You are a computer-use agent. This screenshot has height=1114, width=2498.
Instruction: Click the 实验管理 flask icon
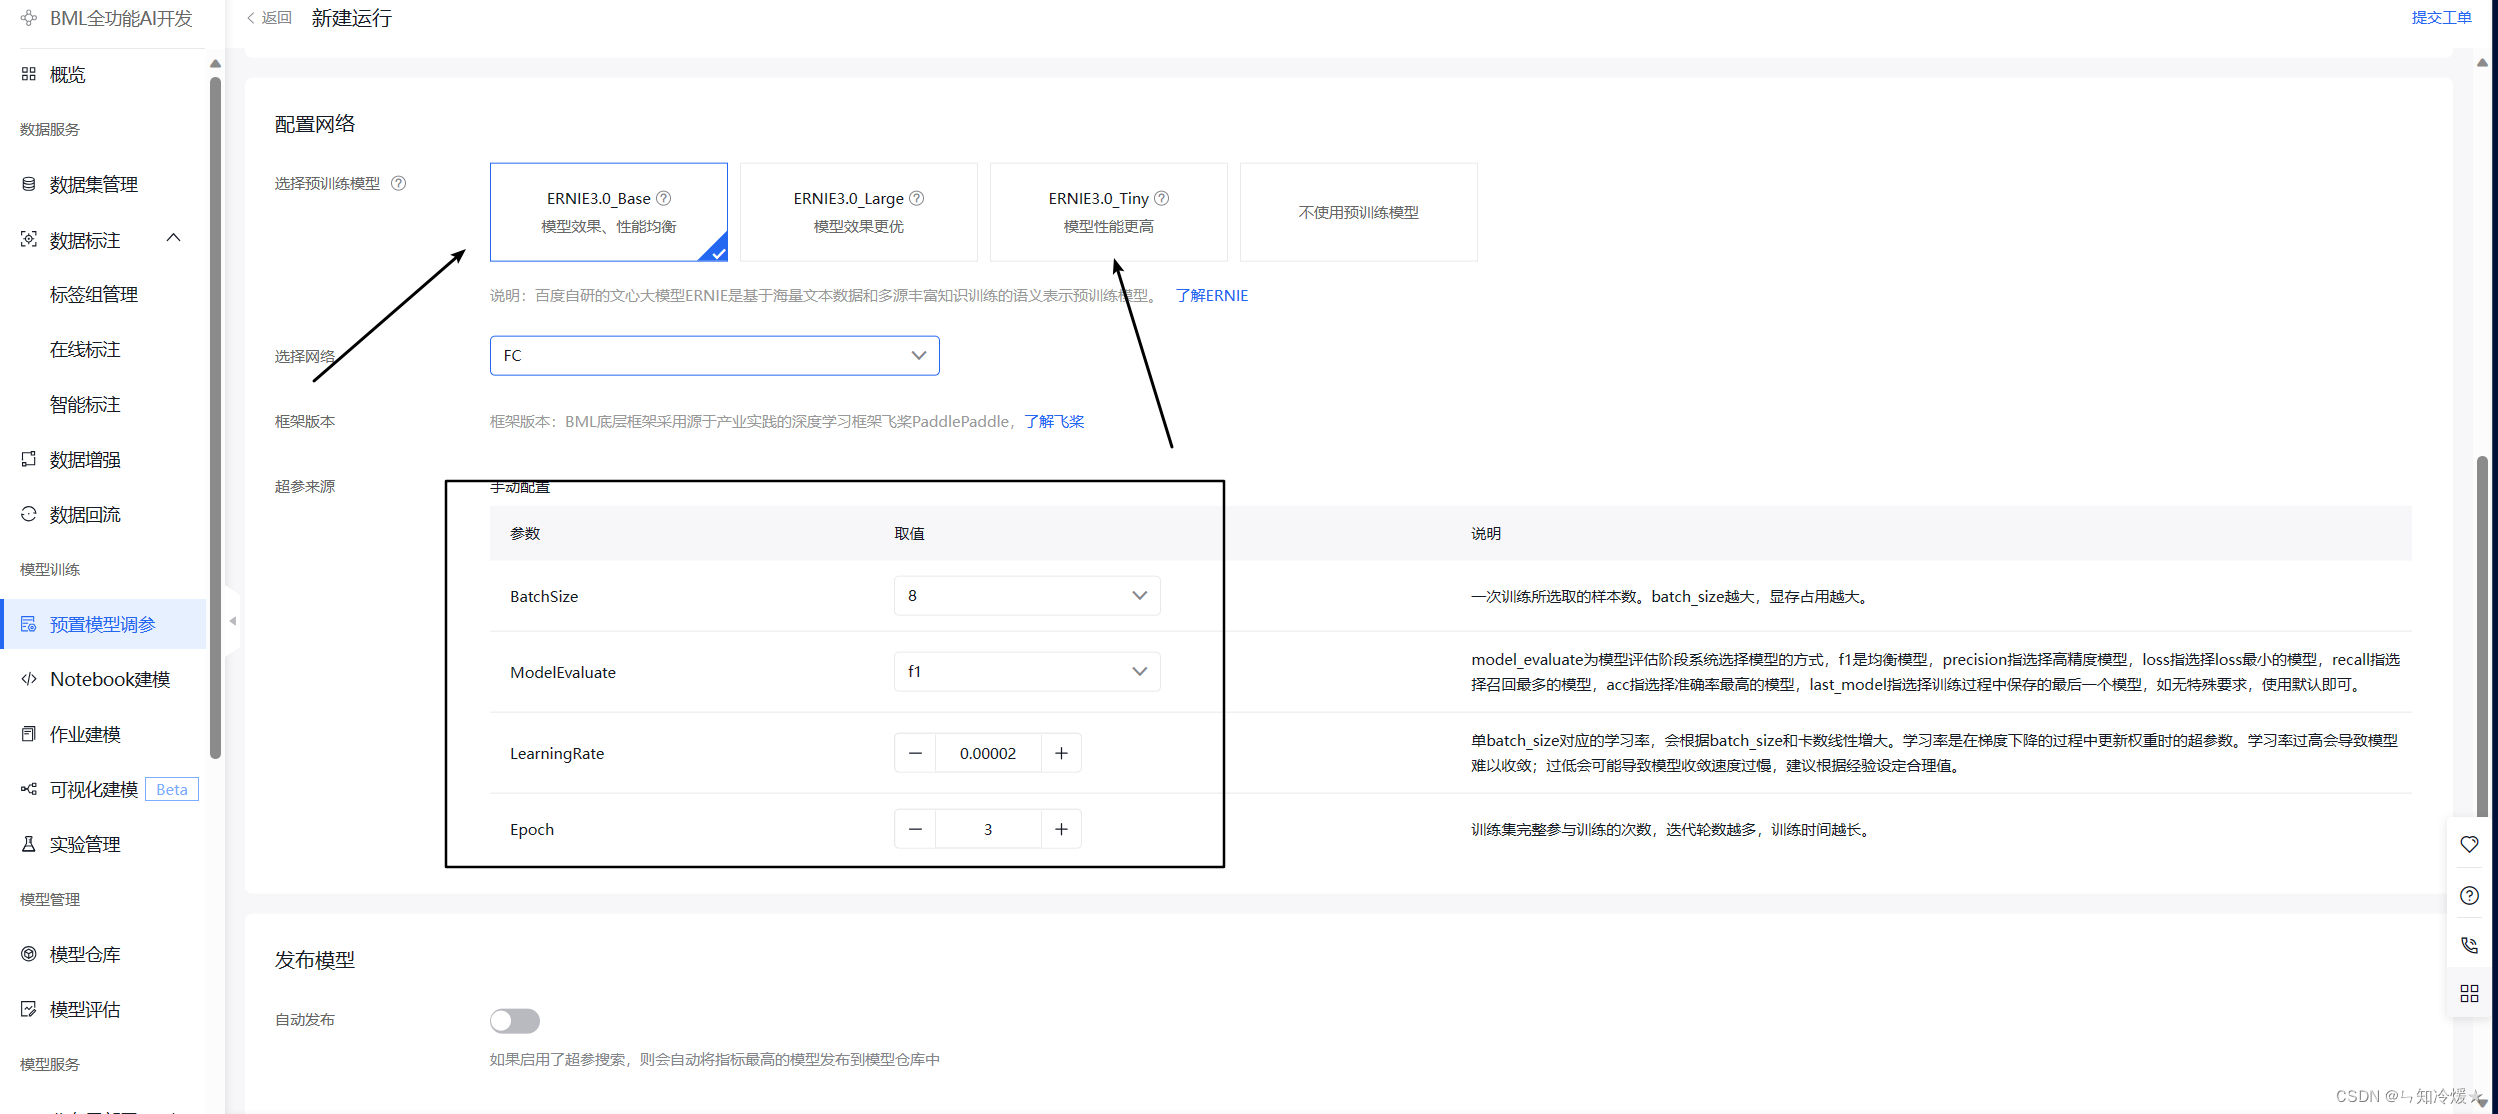pyautogui.click(x=28, y=844)
